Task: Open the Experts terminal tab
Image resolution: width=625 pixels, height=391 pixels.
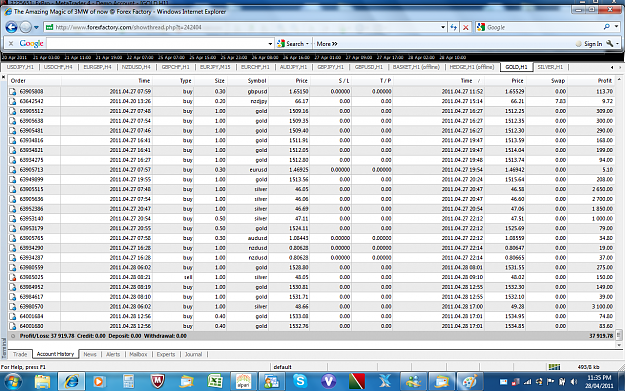Action: click(x=166, y=354)
